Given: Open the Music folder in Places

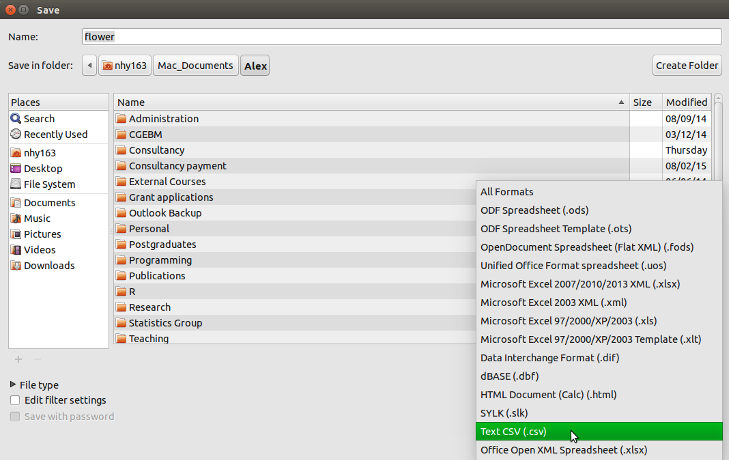Looking at the screenshot, I should (x=37, y=219).
